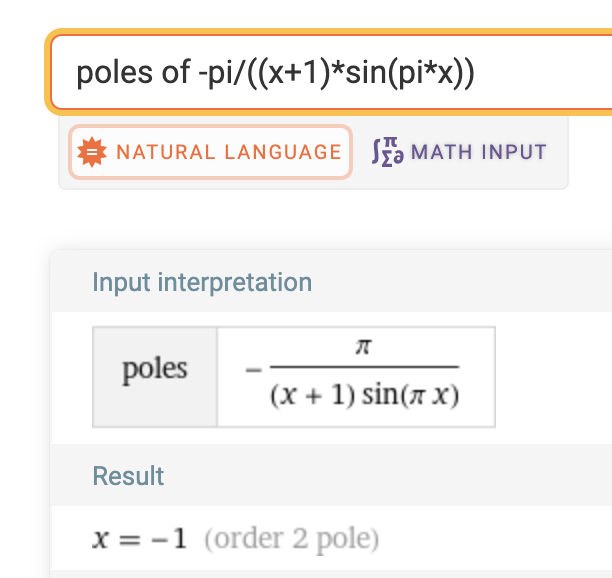Click the '(order 2 pole)' annotation

click(291, 540)
